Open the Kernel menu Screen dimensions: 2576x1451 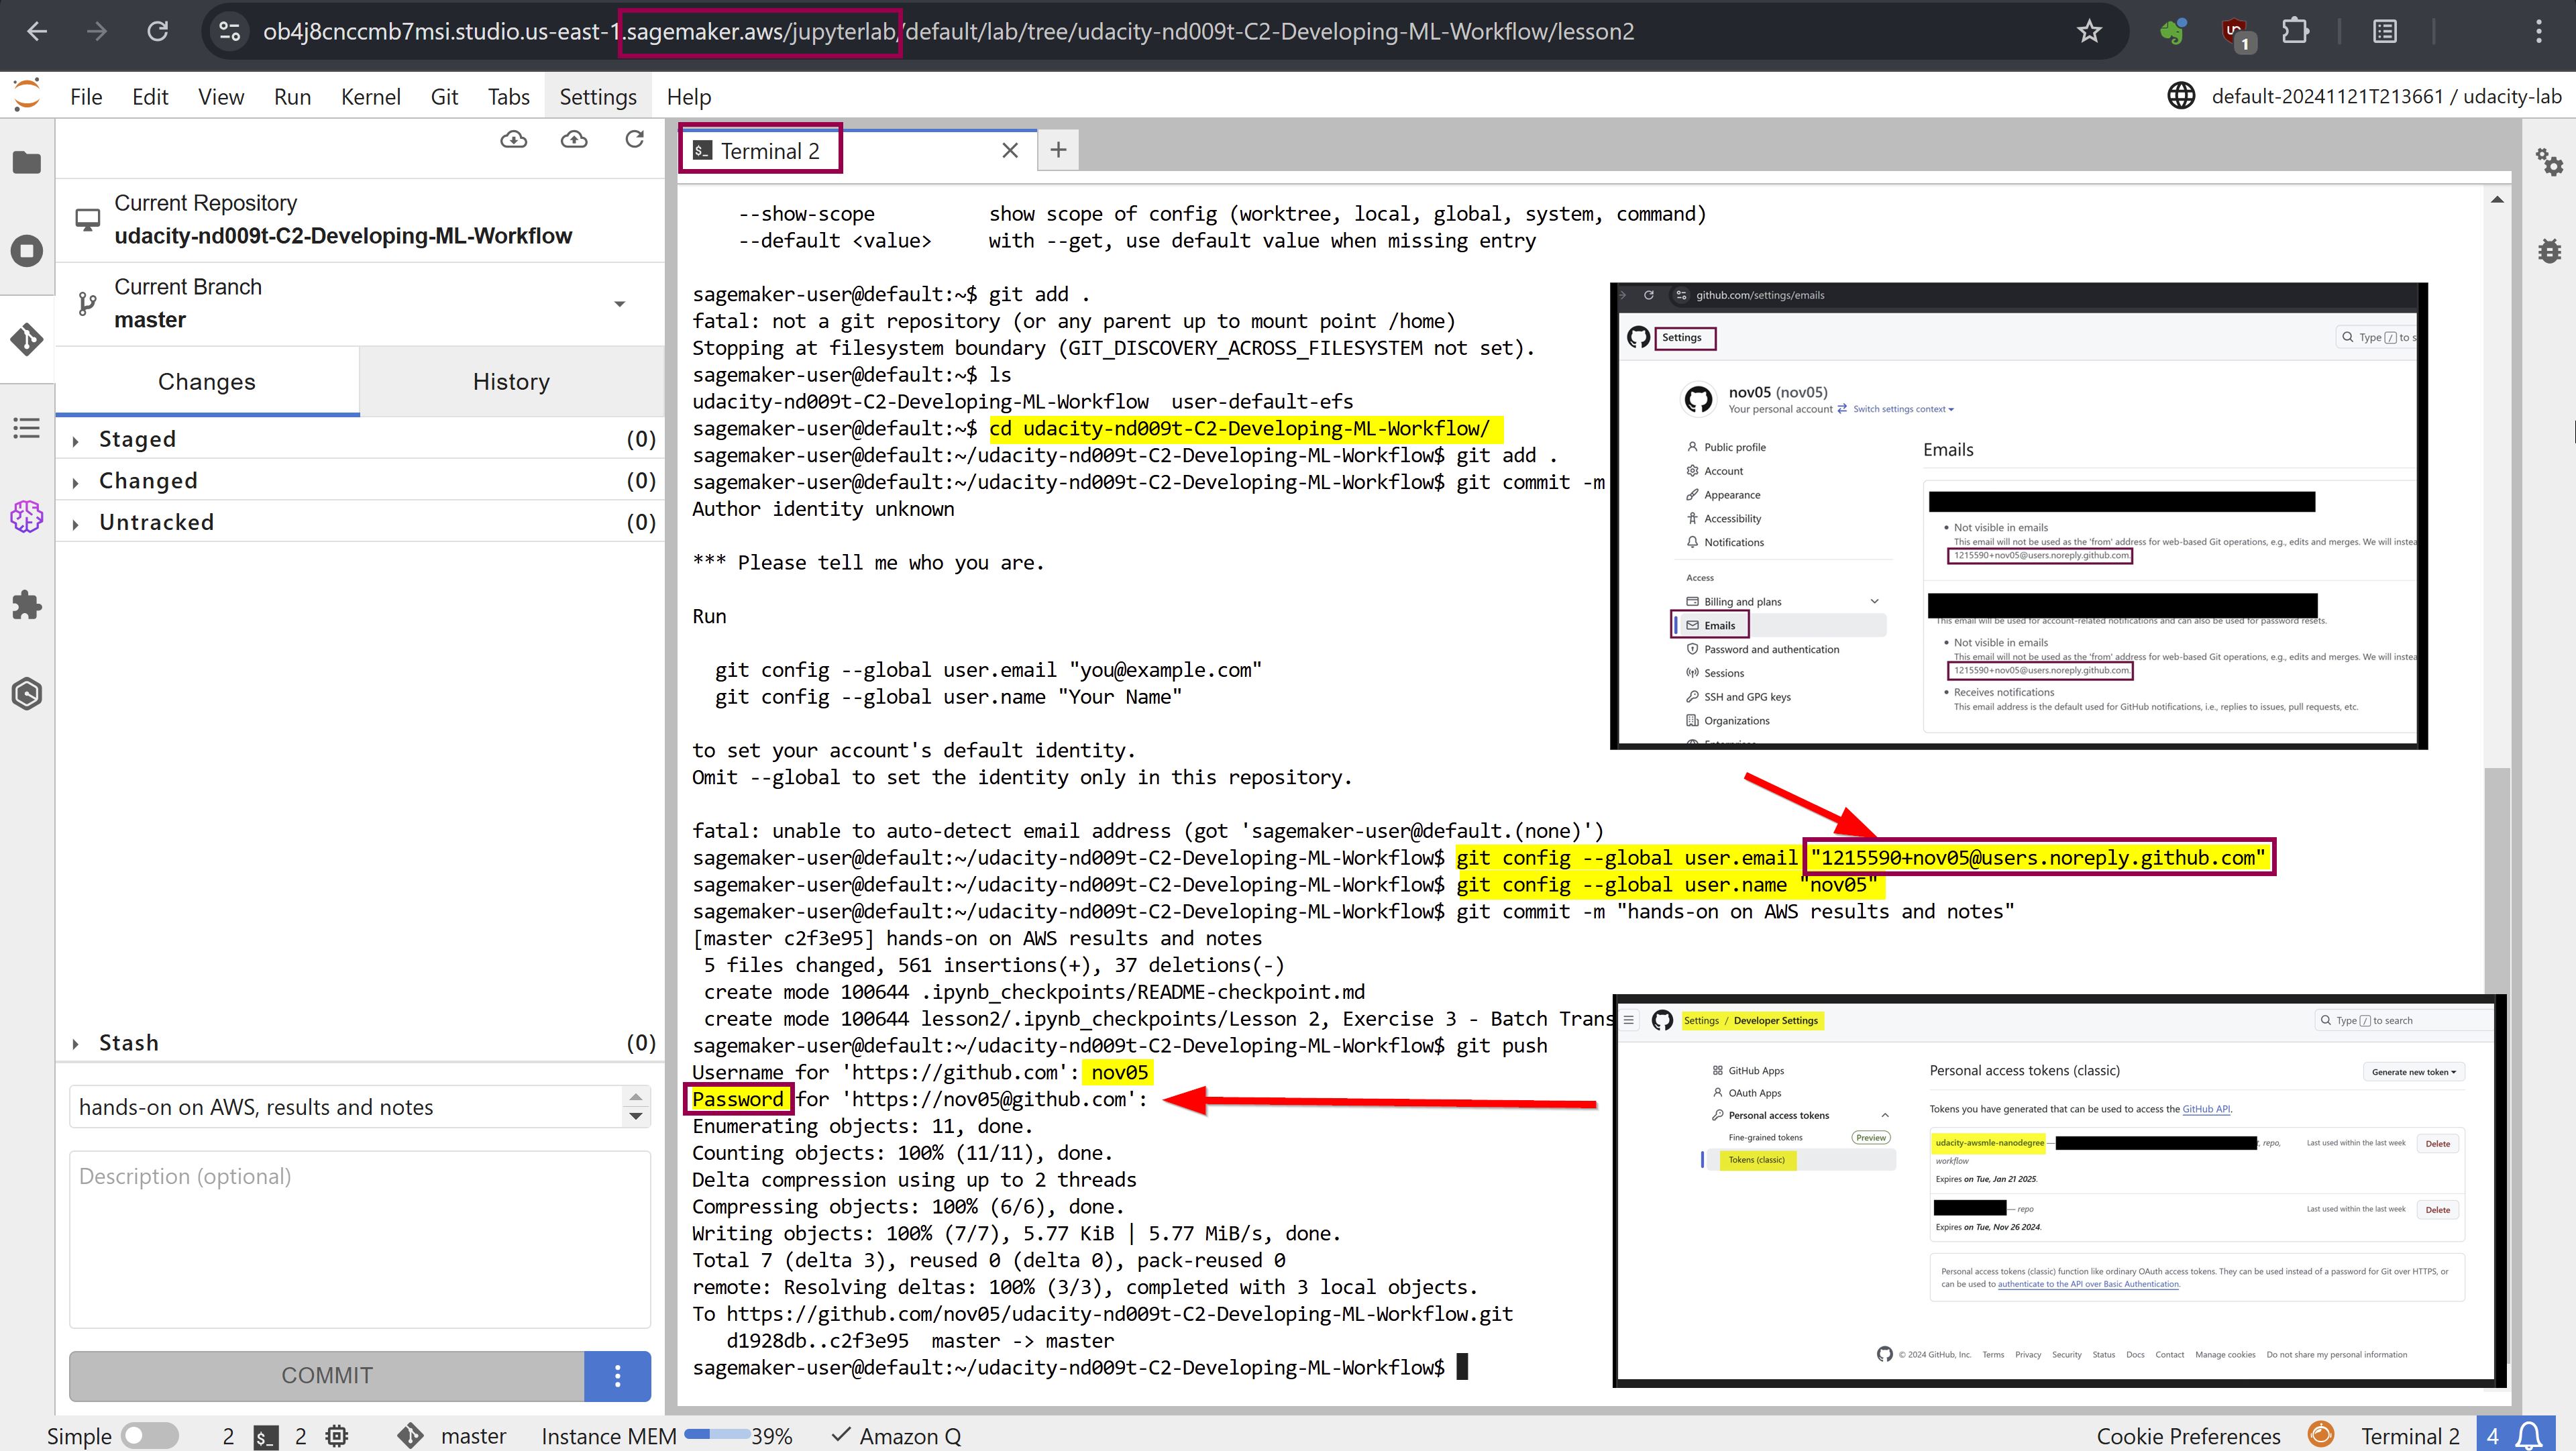pyautogui.click(x=370, y=97)
